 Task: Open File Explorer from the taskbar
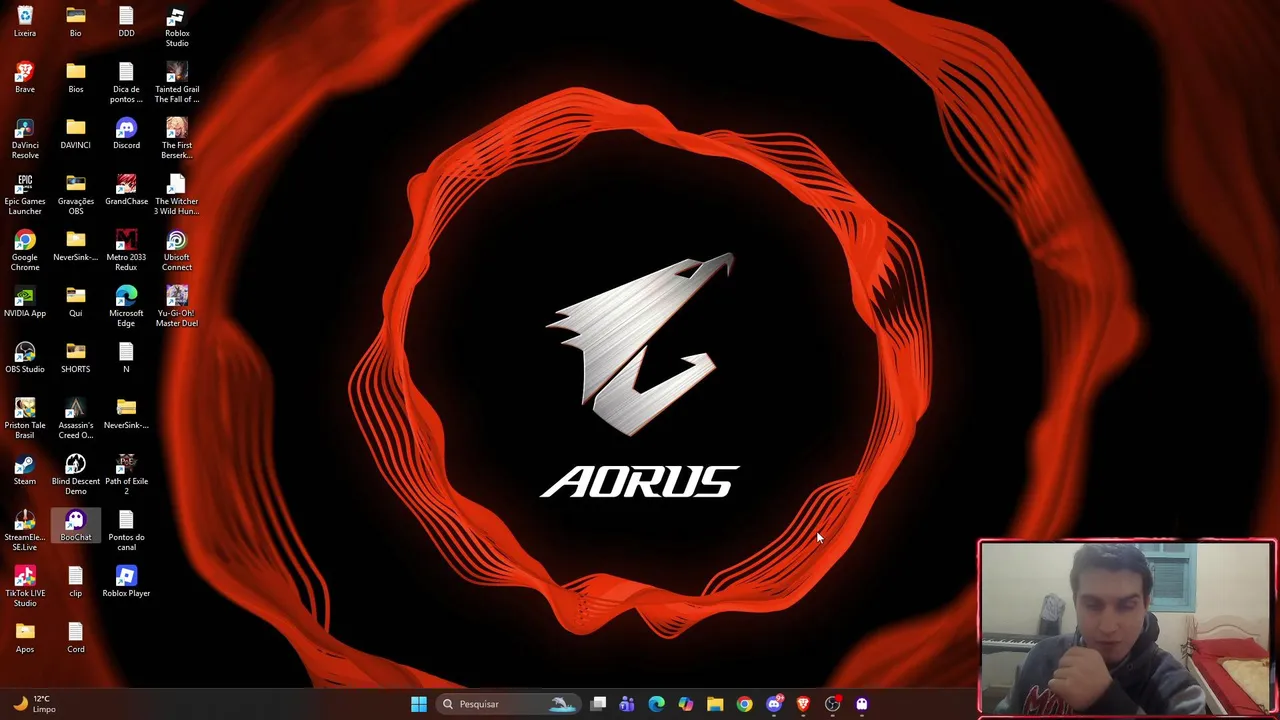715,704
